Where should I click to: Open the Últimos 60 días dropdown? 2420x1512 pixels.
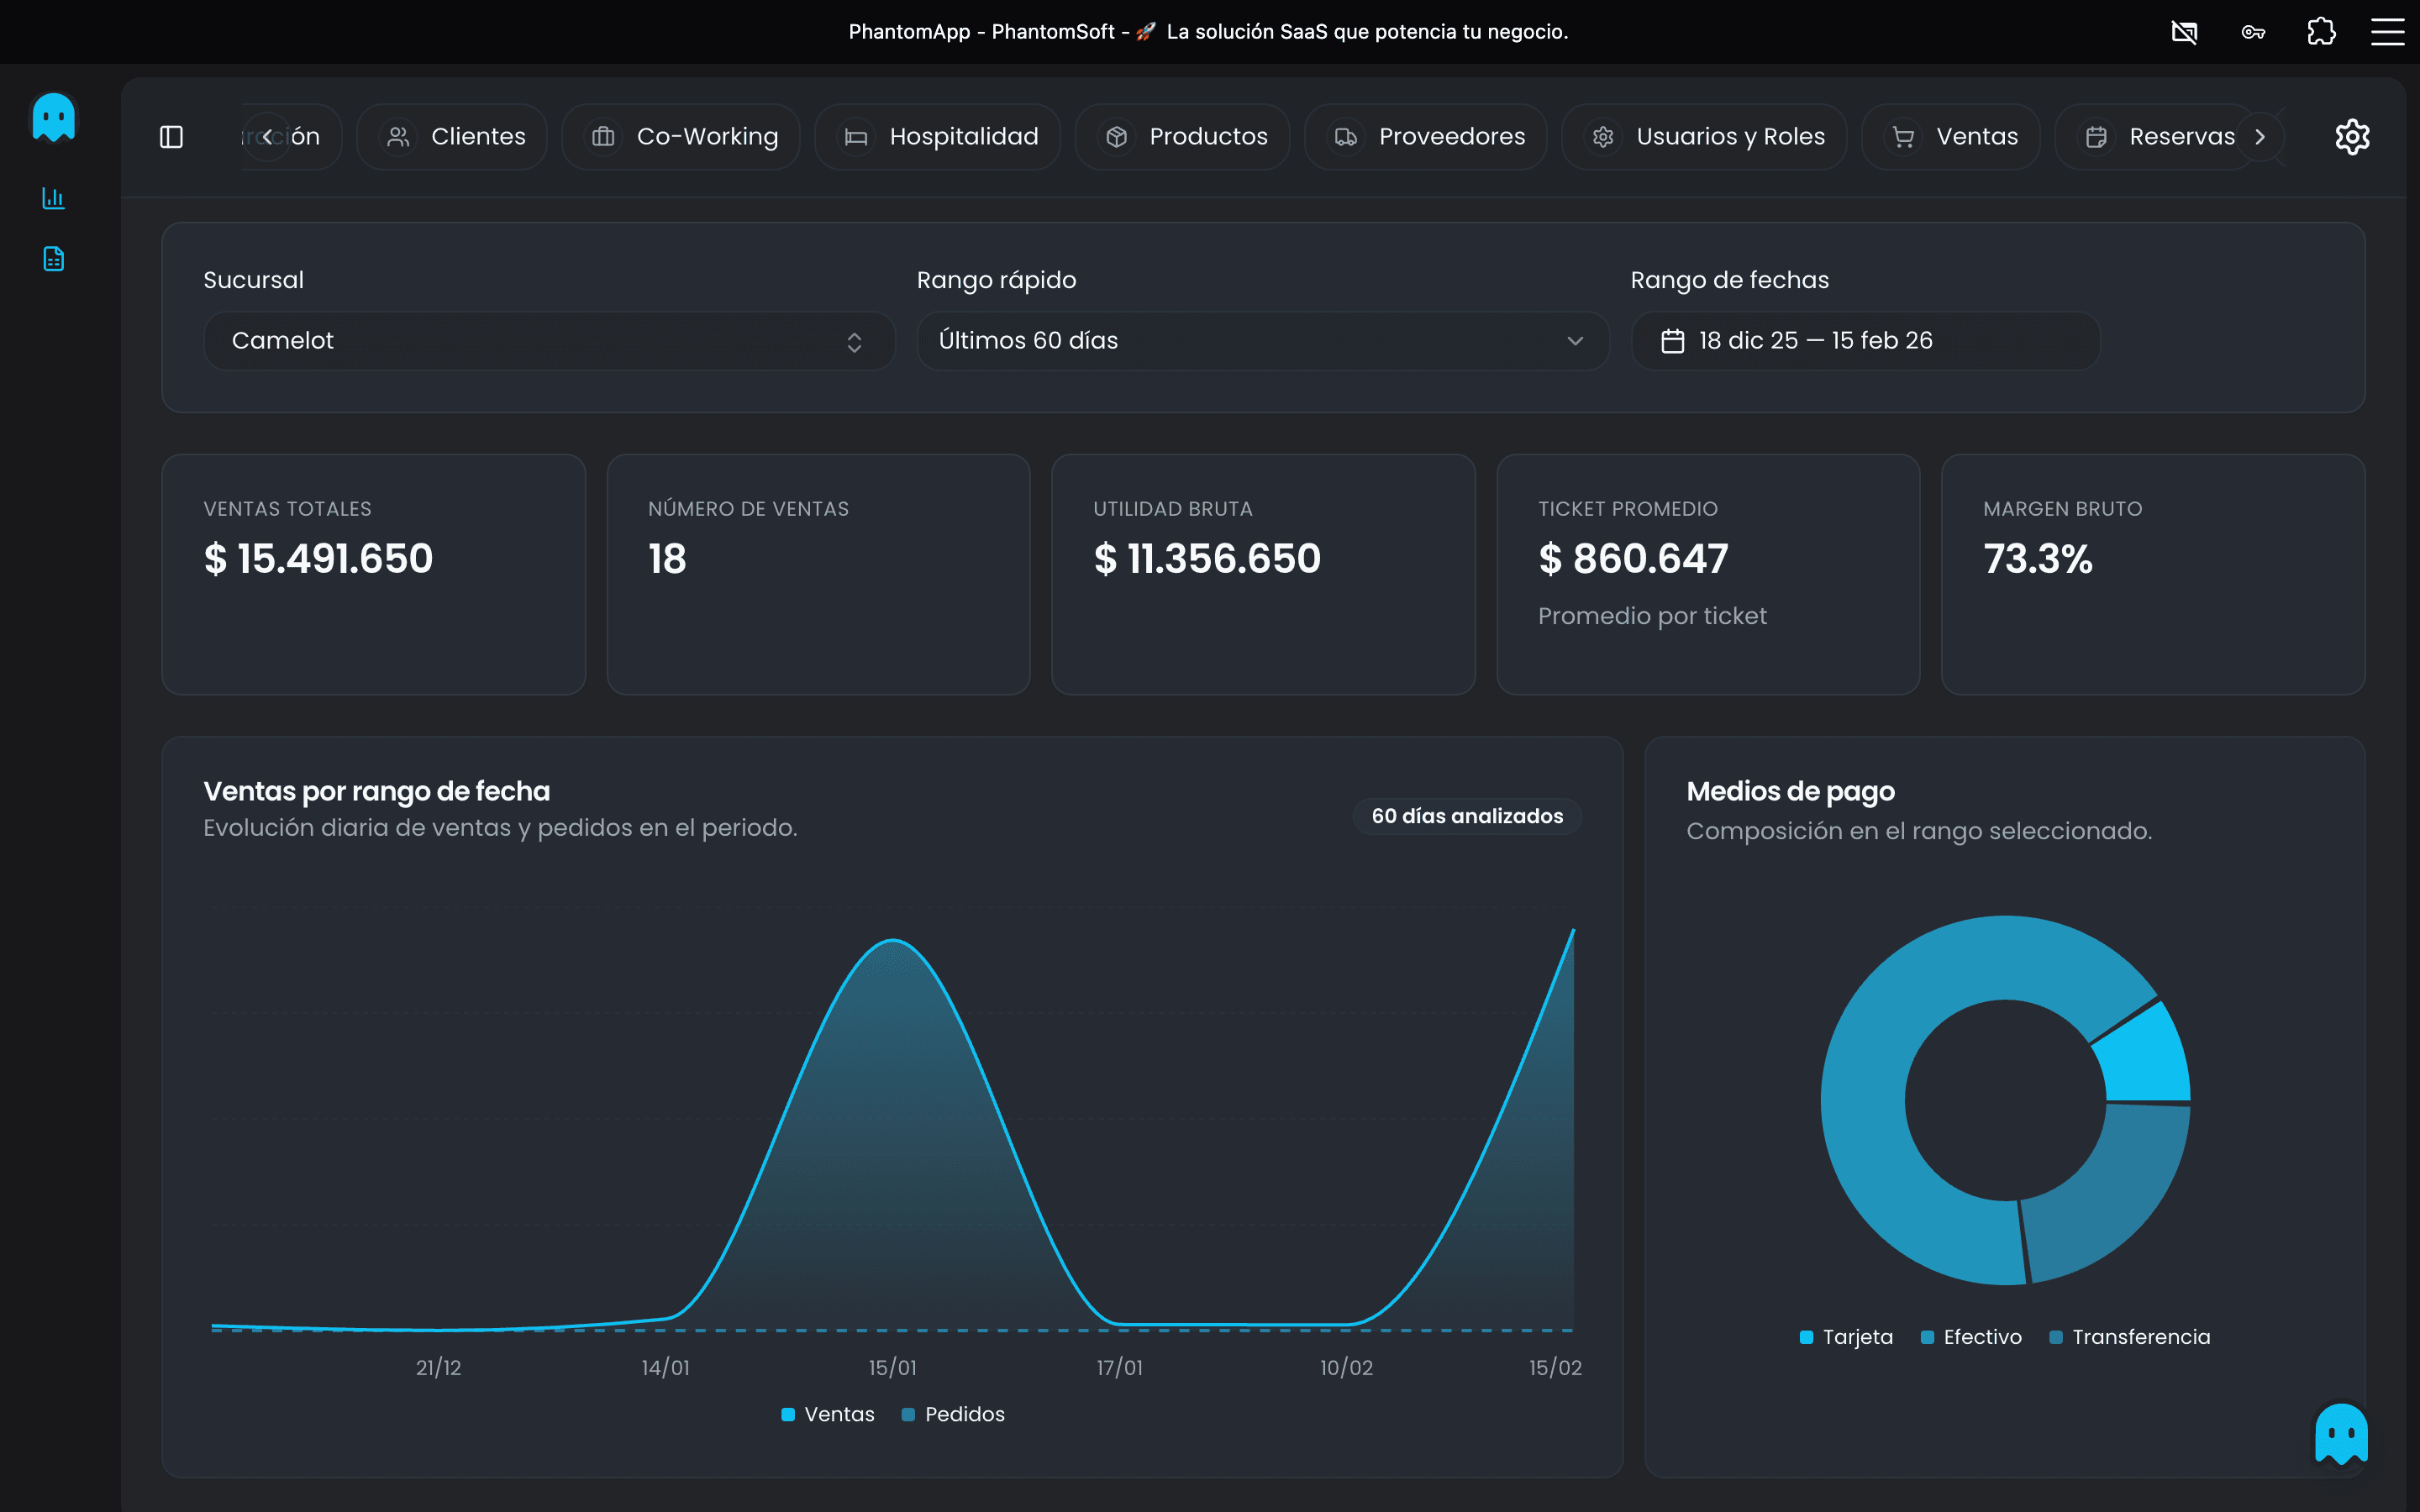1262,341
